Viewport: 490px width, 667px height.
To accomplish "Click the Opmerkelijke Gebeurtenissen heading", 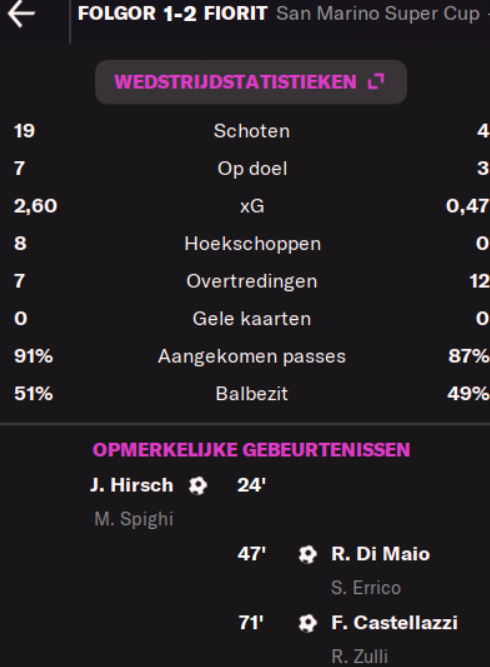I will point(251,450).
